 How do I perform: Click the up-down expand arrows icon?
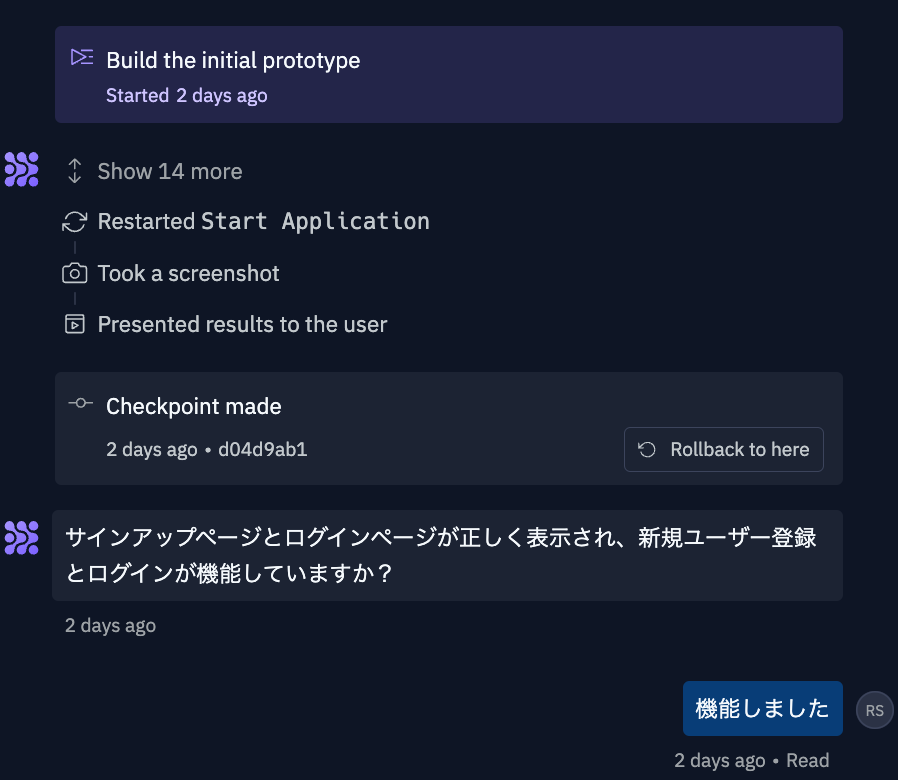pyautogui.click(x=74, y=171)
